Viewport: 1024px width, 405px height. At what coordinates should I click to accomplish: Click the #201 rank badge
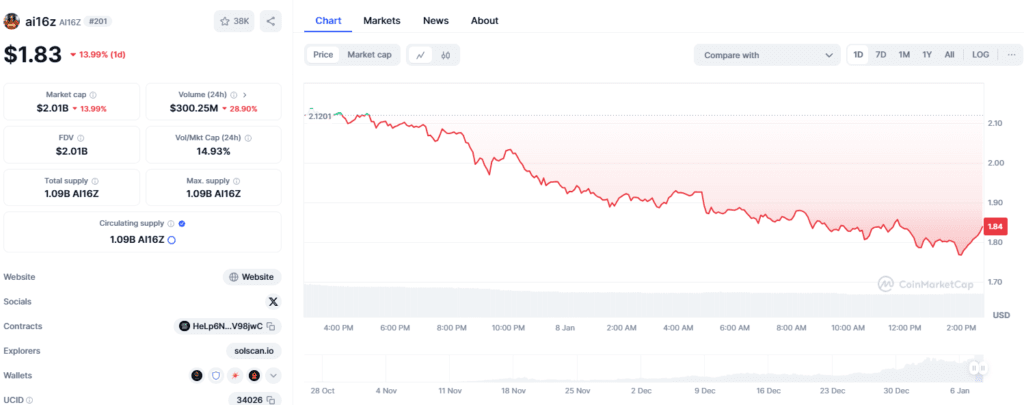tap(98, 22)
